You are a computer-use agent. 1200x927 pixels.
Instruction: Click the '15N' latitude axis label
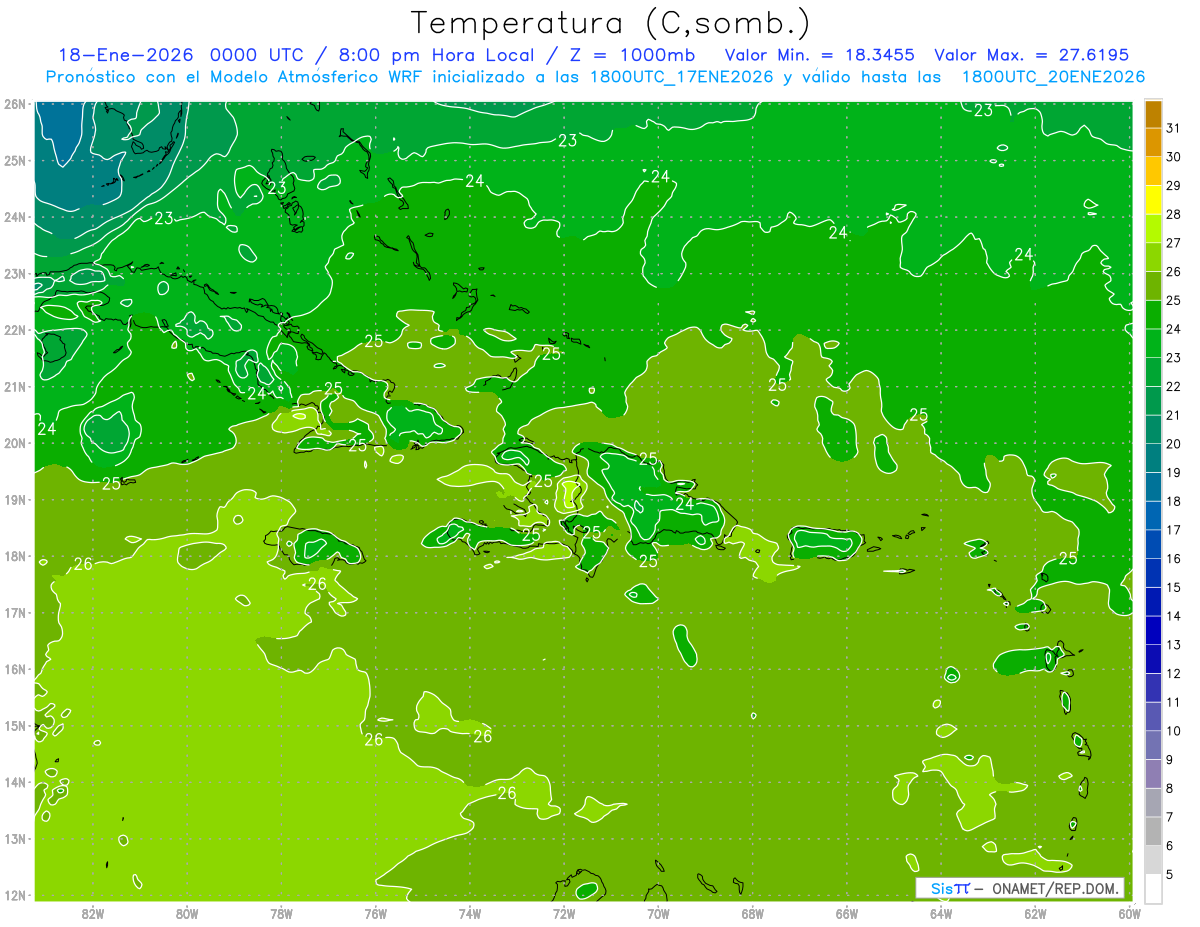tap(15, 726)
